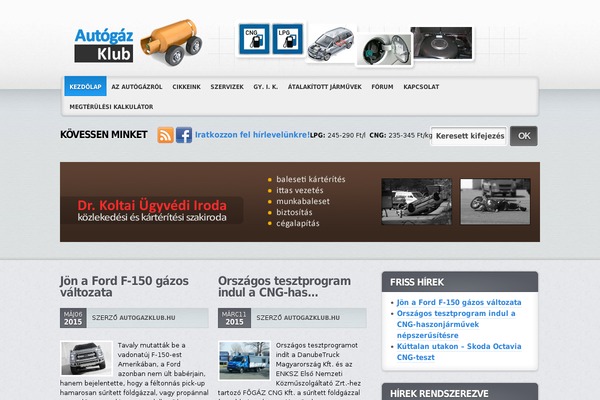This screenshot has width=600, height=400.
Task: Open the Szervizek menu item
Action: pyautogui.click(x=227, y=87)
